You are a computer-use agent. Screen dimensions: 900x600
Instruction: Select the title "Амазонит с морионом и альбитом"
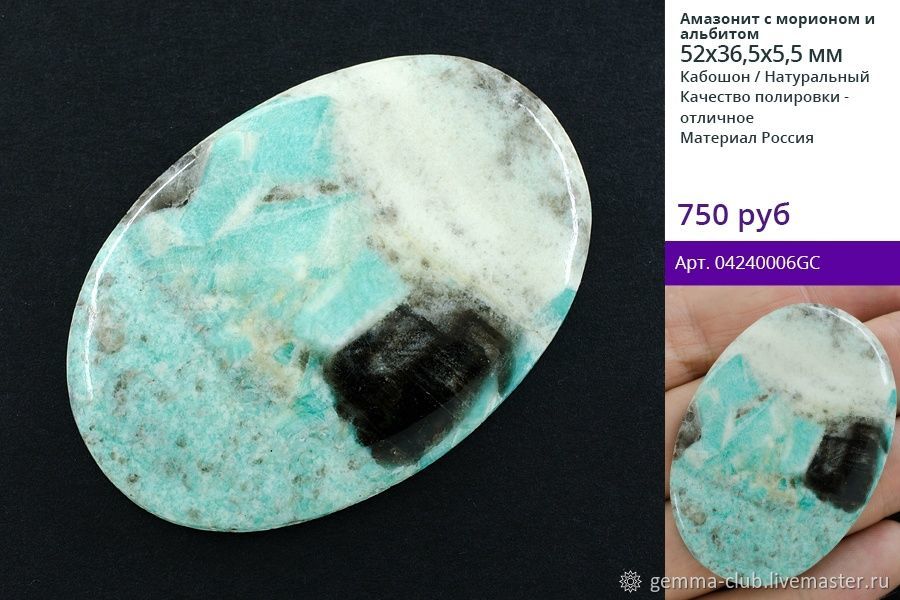[x=777, y=26]
